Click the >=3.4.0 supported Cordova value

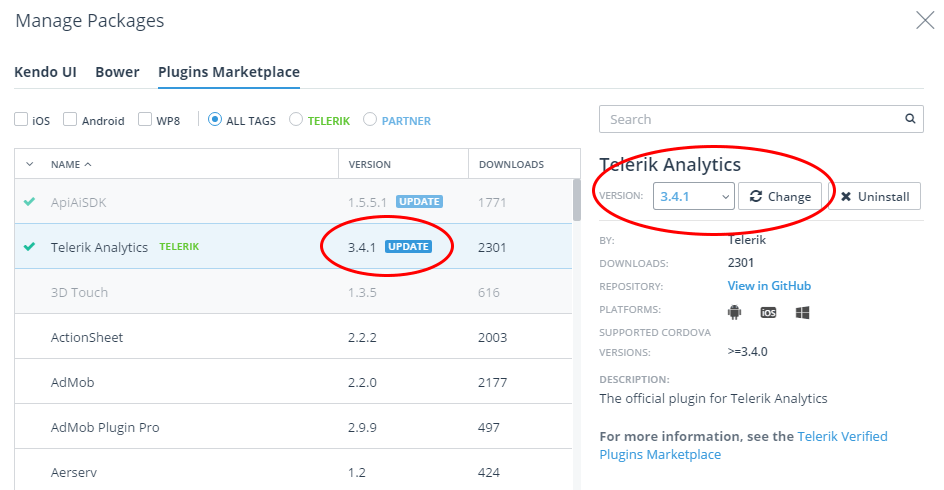(747, 352)
